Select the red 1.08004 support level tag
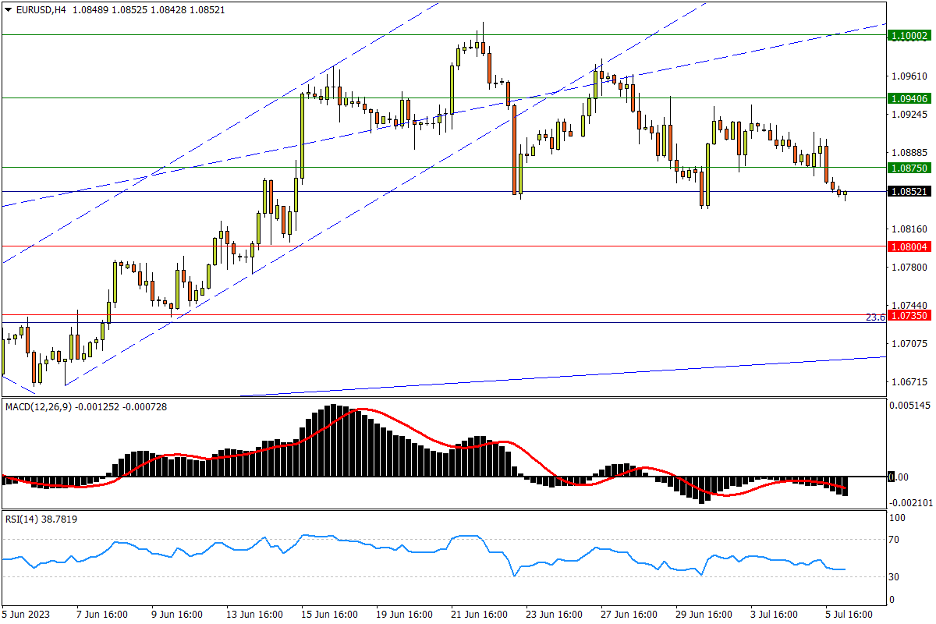The image size is (936, 624). (x=908, y=246)
